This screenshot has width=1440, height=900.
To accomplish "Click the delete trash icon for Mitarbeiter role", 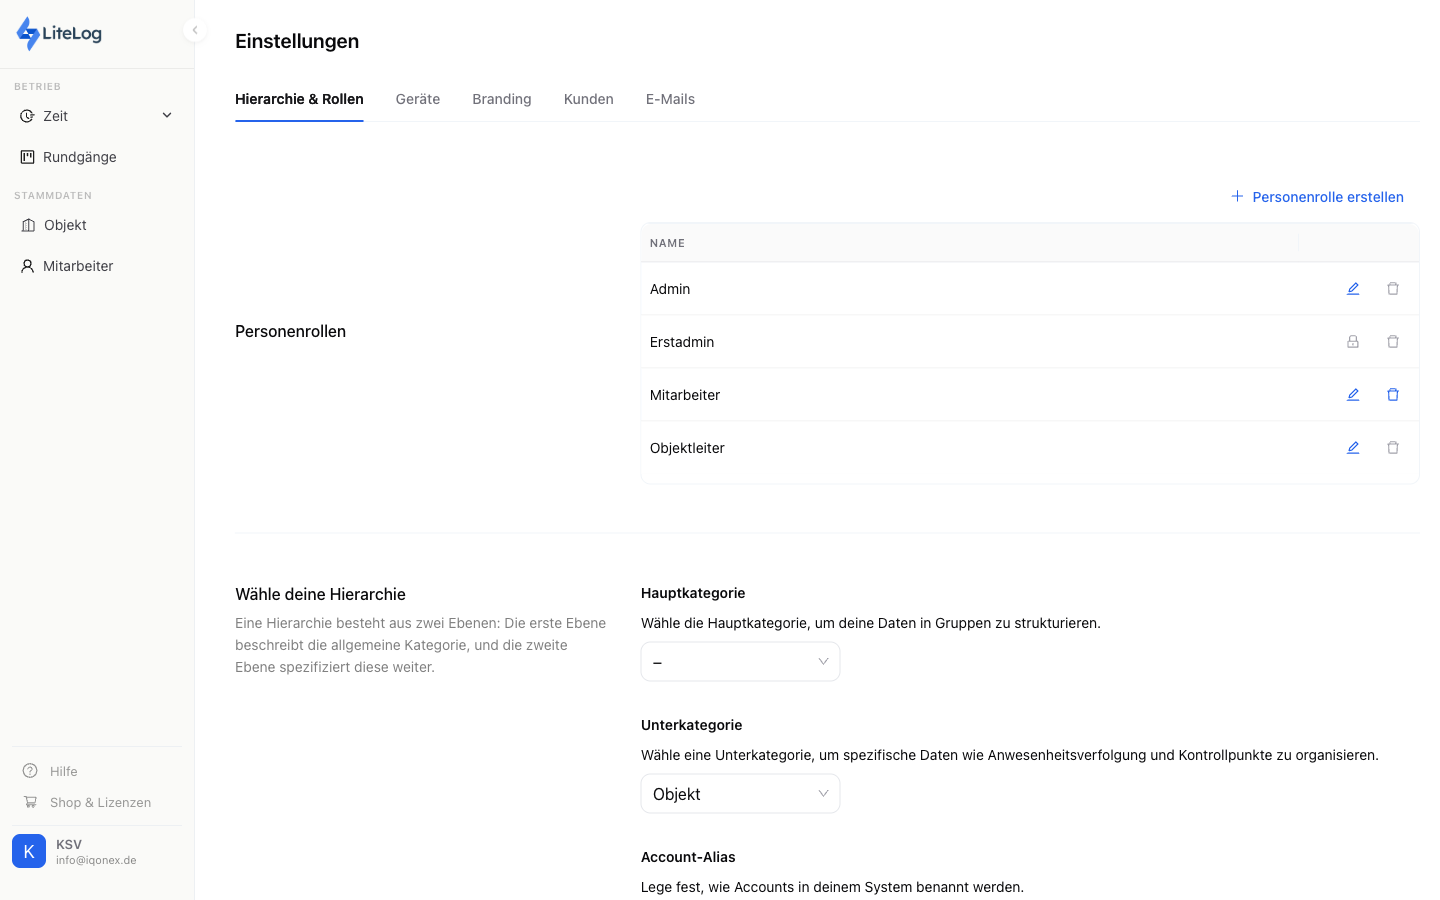I will click(x=1393, y=395).
